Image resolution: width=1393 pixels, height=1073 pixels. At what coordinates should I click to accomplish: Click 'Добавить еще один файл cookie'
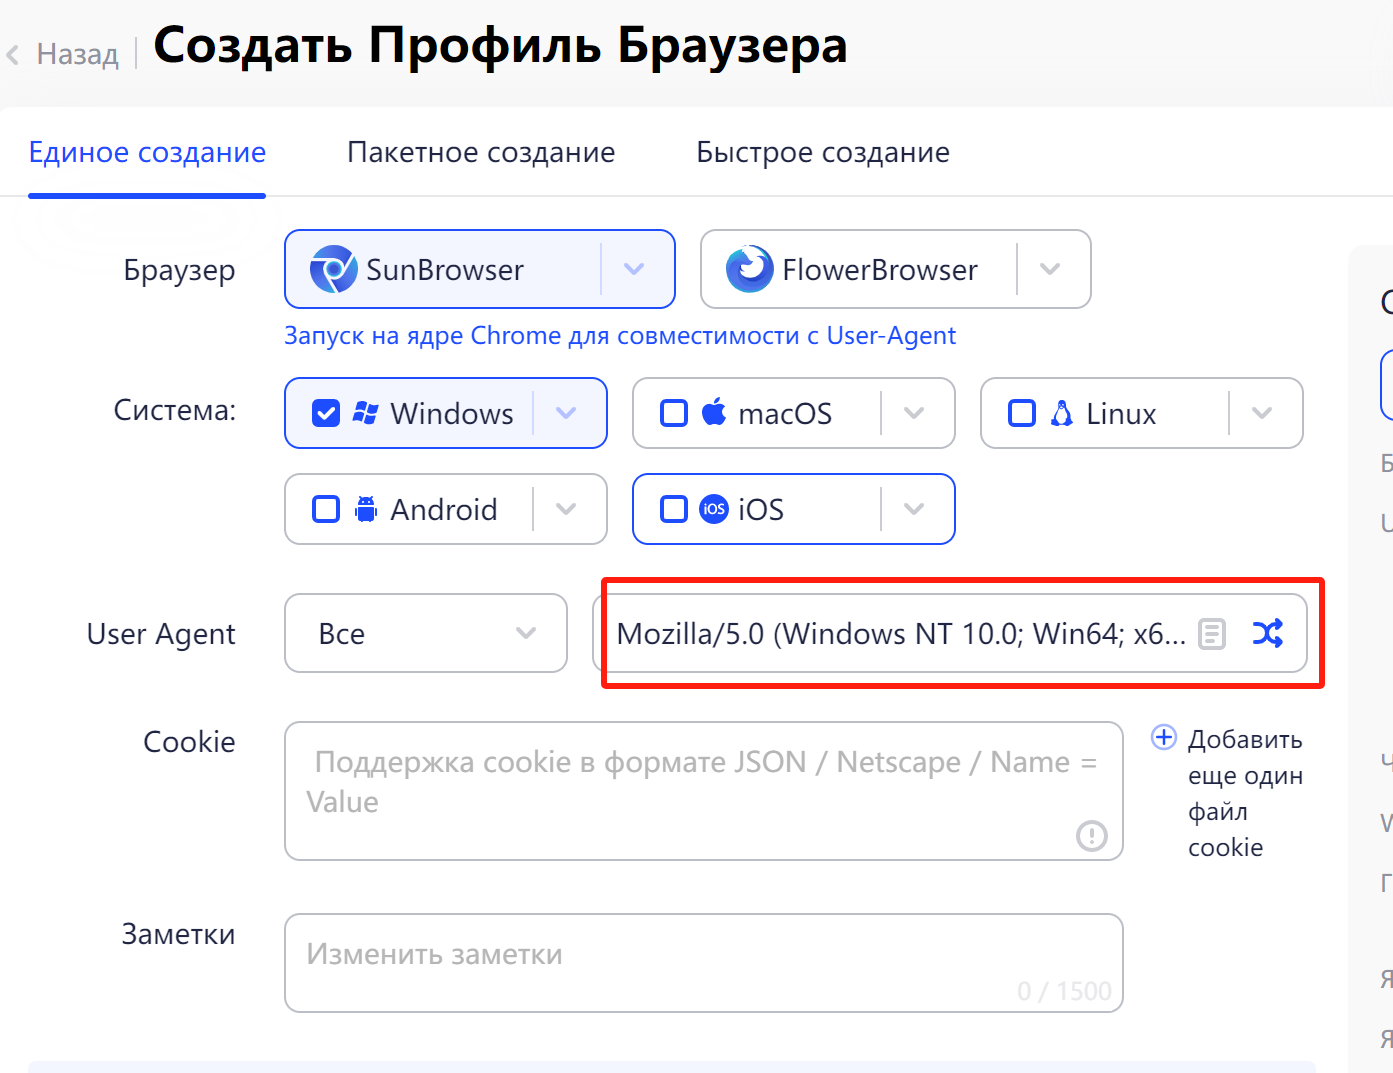1245,793
